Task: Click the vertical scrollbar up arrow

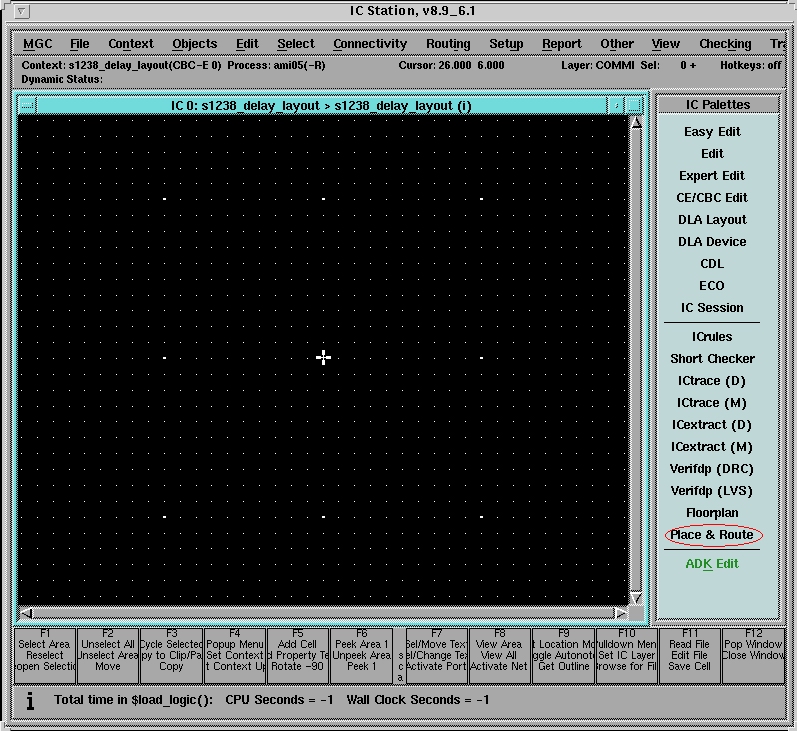Action: pos(636,123)
